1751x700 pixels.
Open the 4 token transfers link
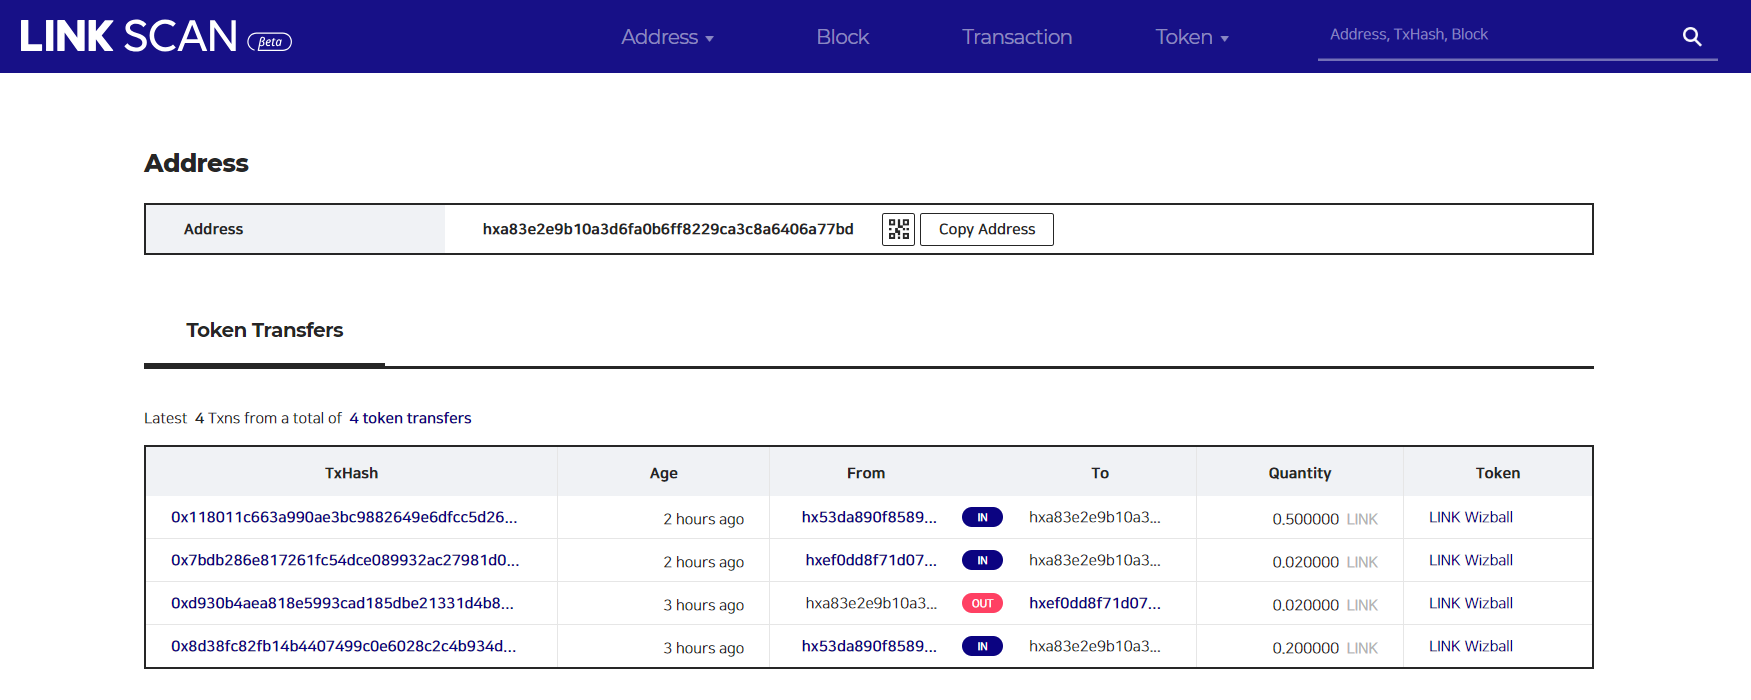click(x=410, y=418)
